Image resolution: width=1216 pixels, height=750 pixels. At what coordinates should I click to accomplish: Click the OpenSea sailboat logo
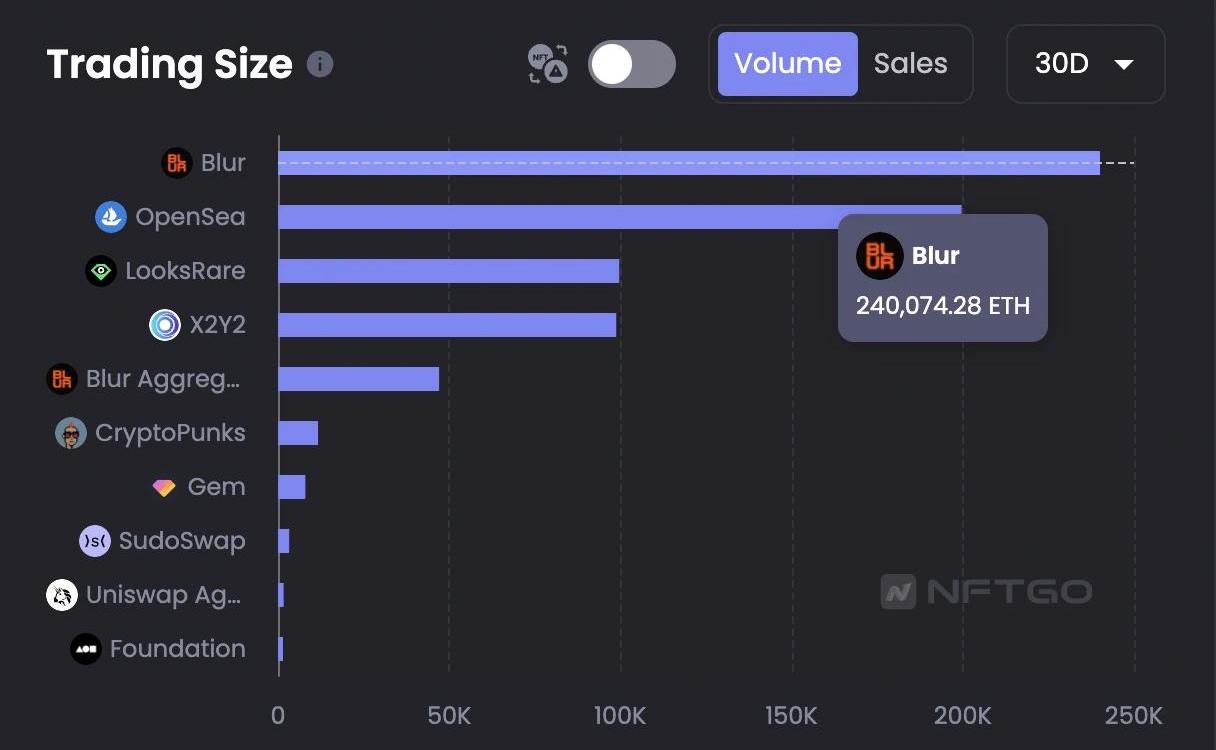click(111, 217)
